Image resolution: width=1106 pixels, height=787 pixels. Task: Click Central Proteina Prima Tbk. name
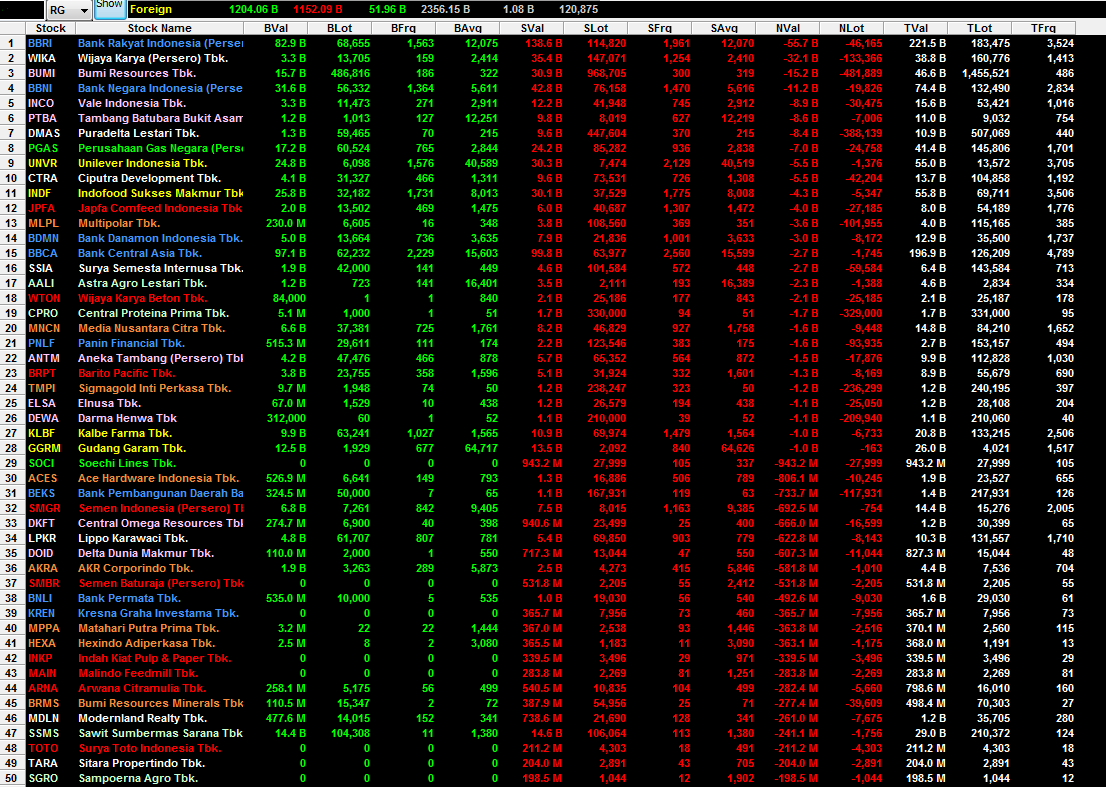point(153,313)
